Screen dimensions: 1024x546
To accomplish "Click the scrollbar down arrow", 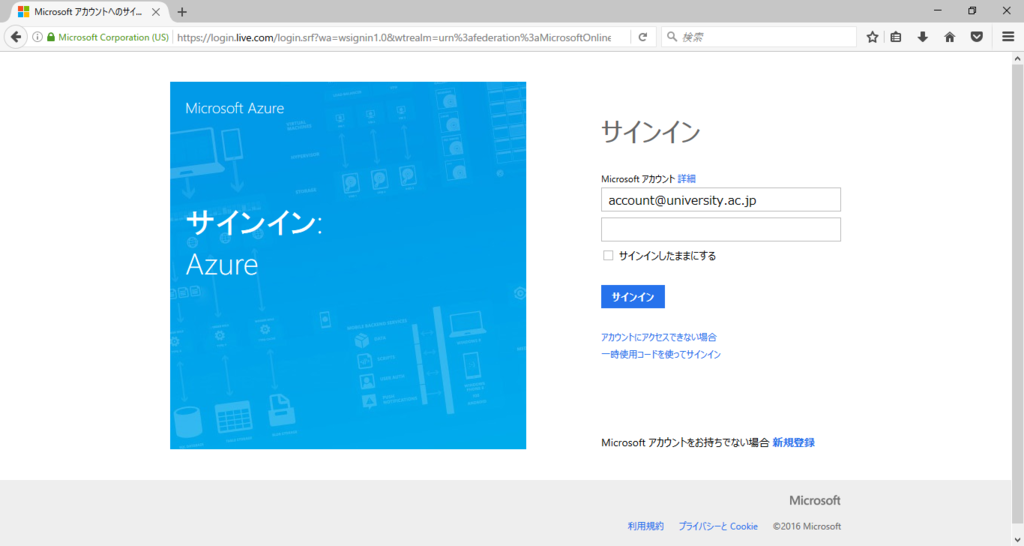I will 1017,539.
